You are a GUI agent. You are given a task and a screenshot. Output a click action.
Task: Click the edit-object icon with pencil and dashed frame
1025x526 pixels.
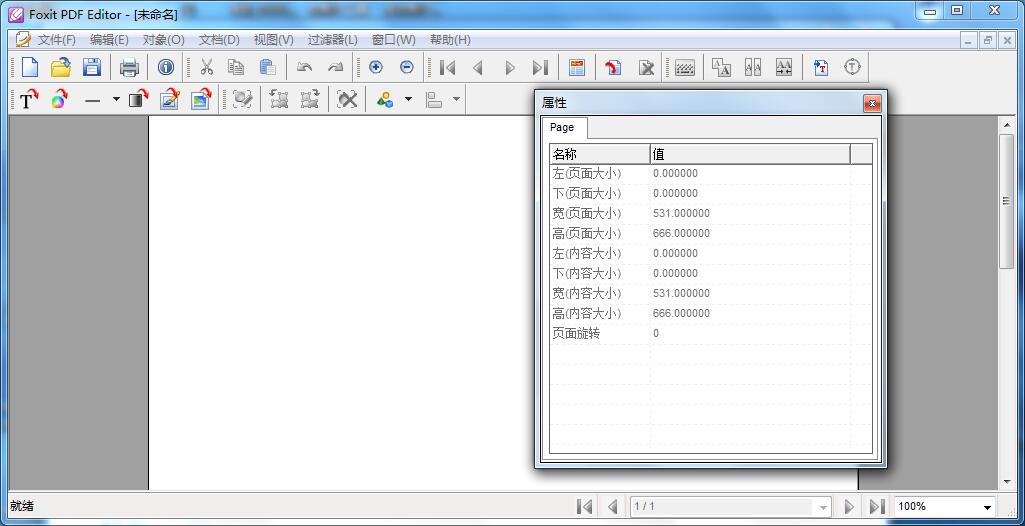tap(243, 100)
